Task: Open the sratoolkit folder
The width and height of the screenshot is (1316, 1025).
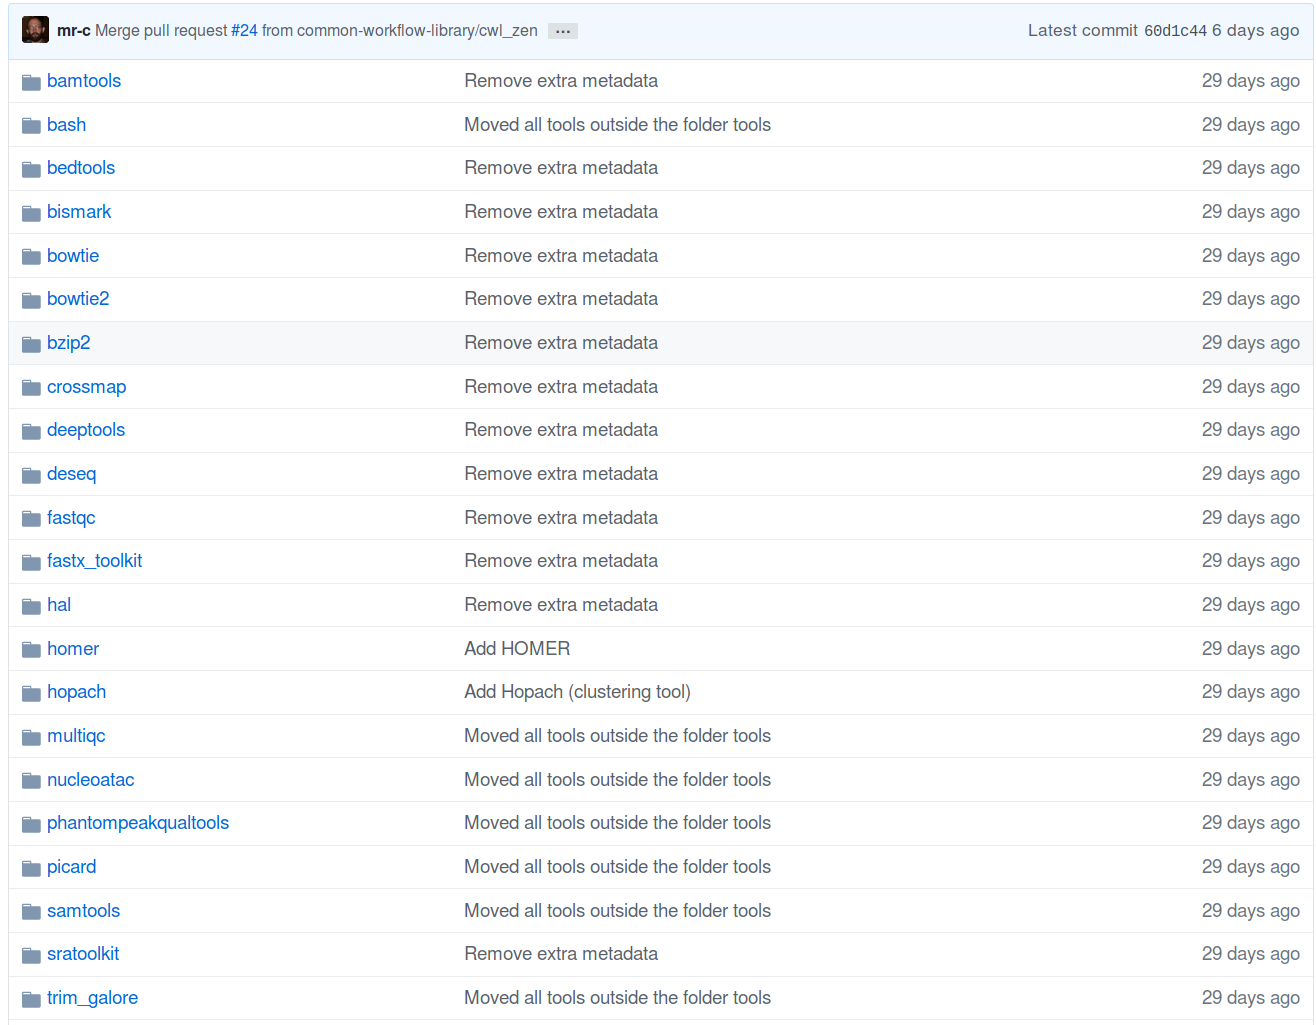Action: coord(83,954)
